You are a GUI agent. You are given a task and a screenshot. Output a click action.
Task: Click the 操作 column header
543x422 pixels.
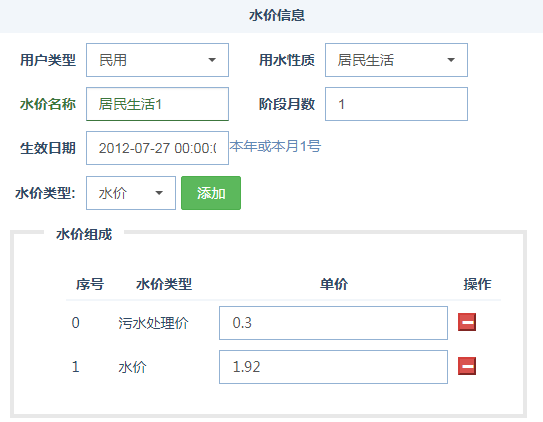click(477, 284)
